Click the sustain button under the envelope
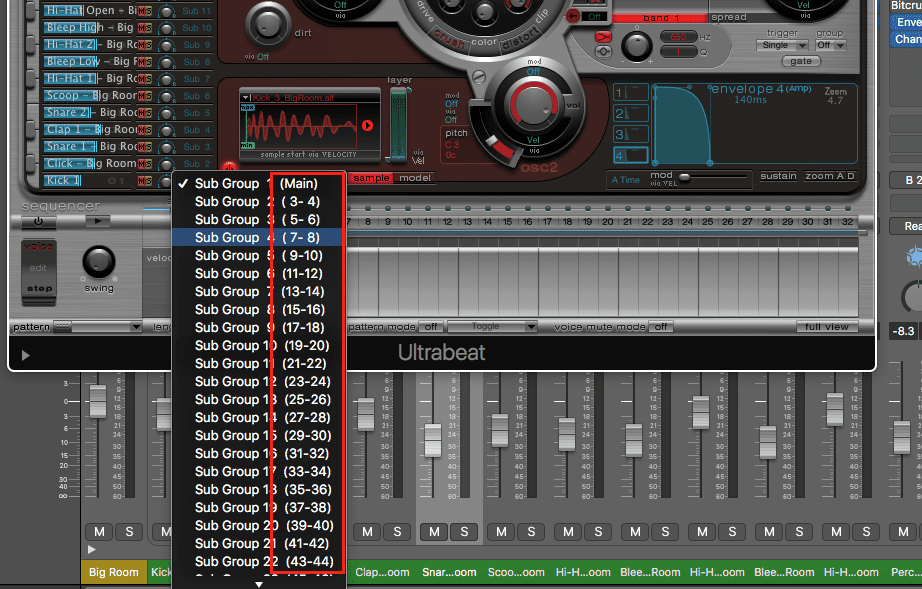922x589 pixels. coord(778,176)
